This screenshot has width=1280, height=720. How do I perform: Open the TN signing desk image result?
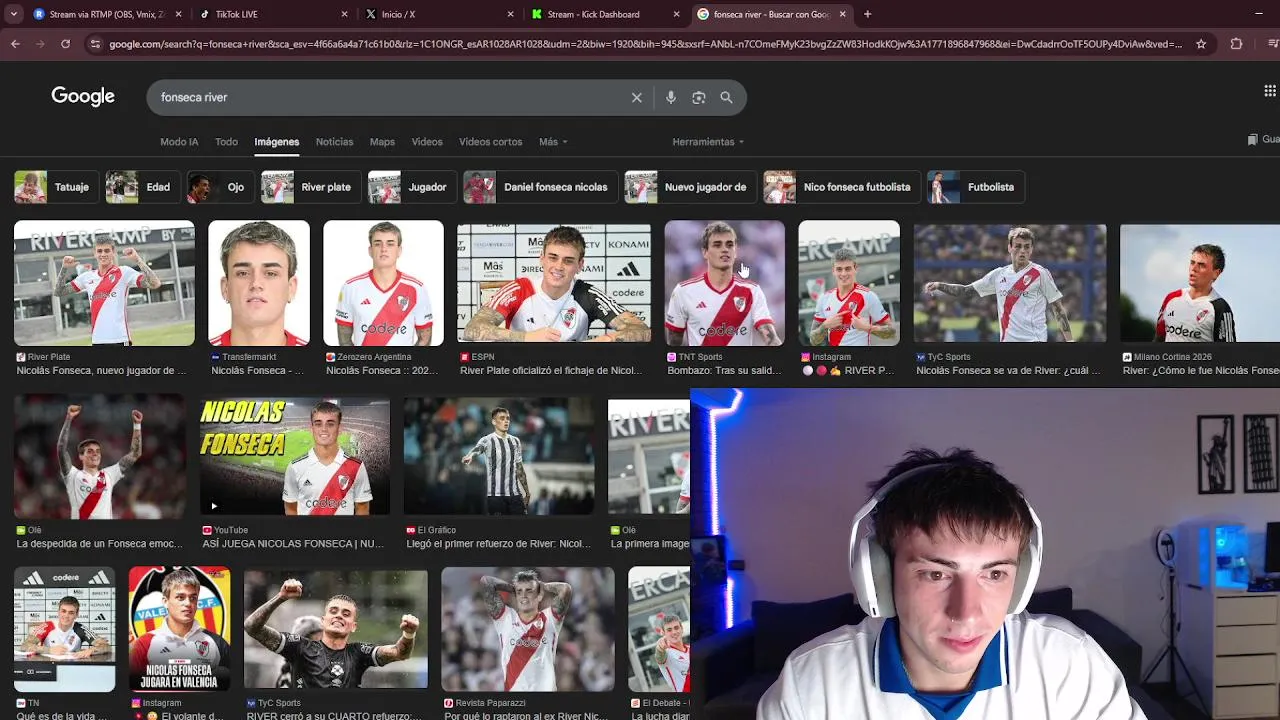(64, 629)
